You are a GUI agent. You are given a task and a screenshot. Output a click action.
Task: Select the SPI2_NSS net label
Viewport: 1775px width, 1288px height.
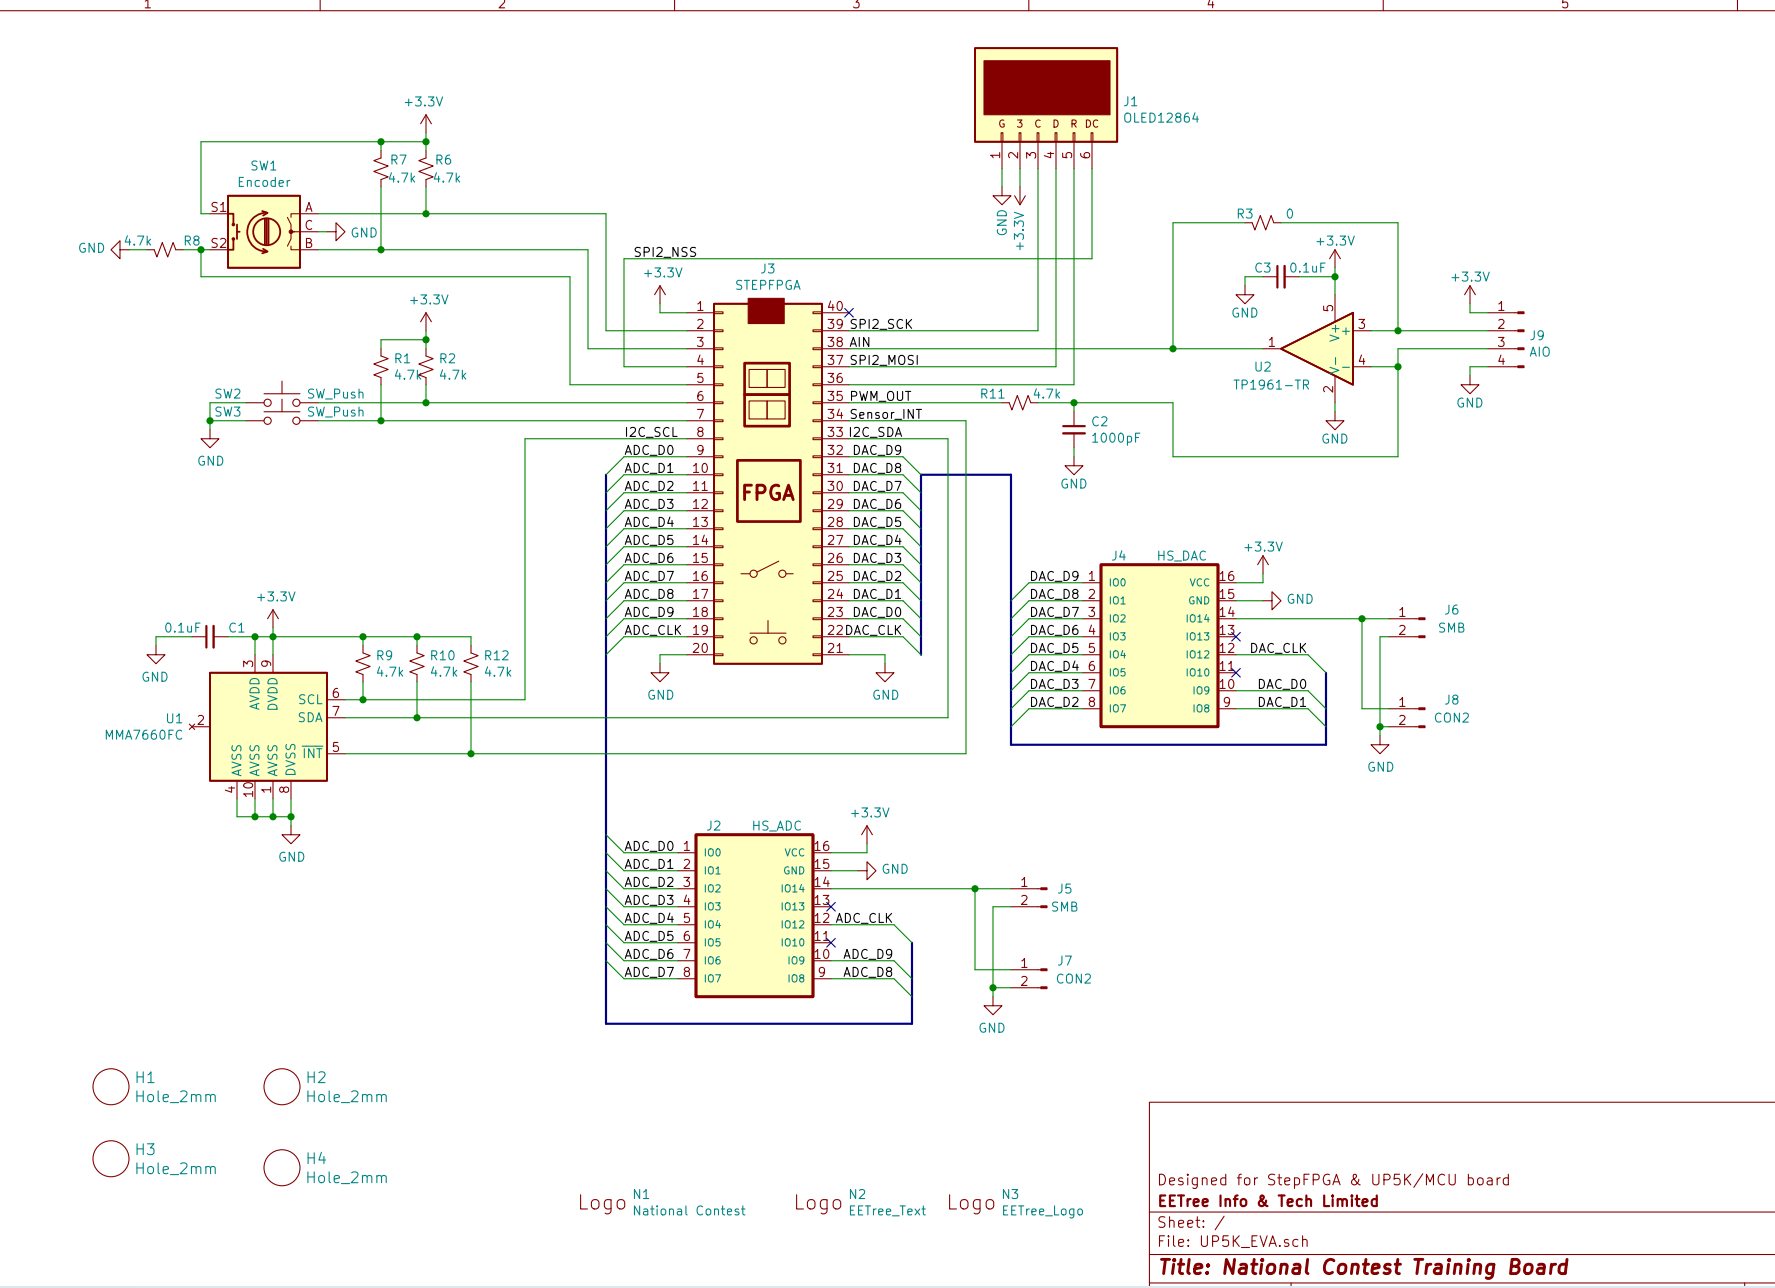(x=665, y=252)
